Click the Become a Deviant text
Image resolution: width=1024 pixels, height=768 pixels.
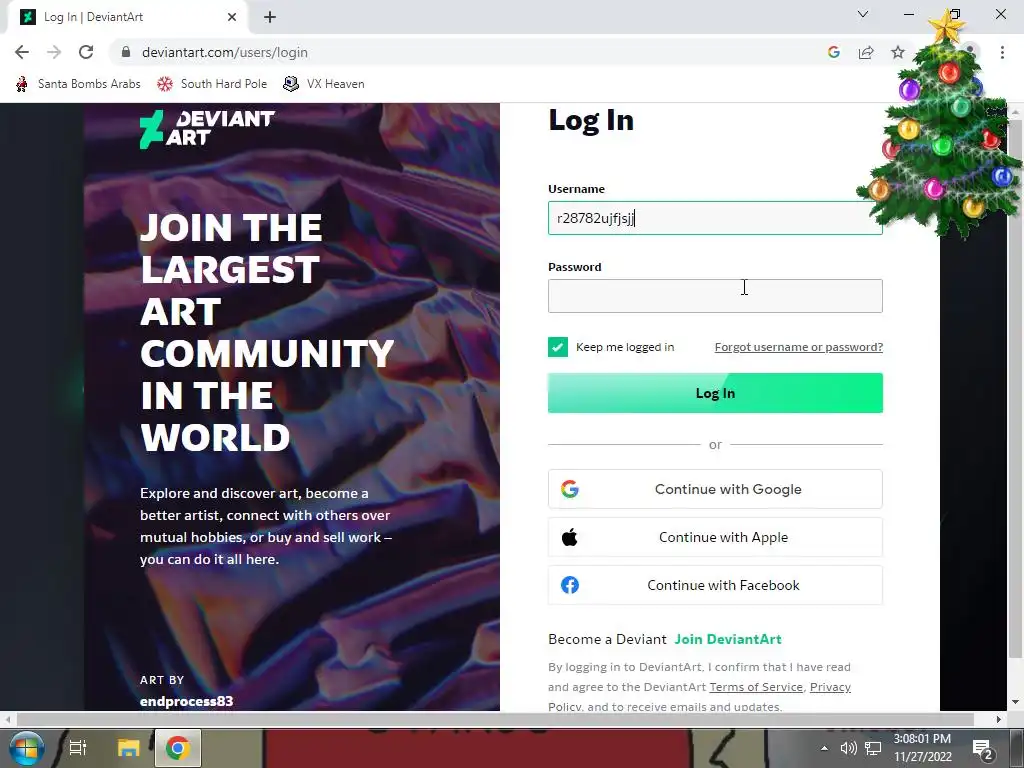pos(607,639)
